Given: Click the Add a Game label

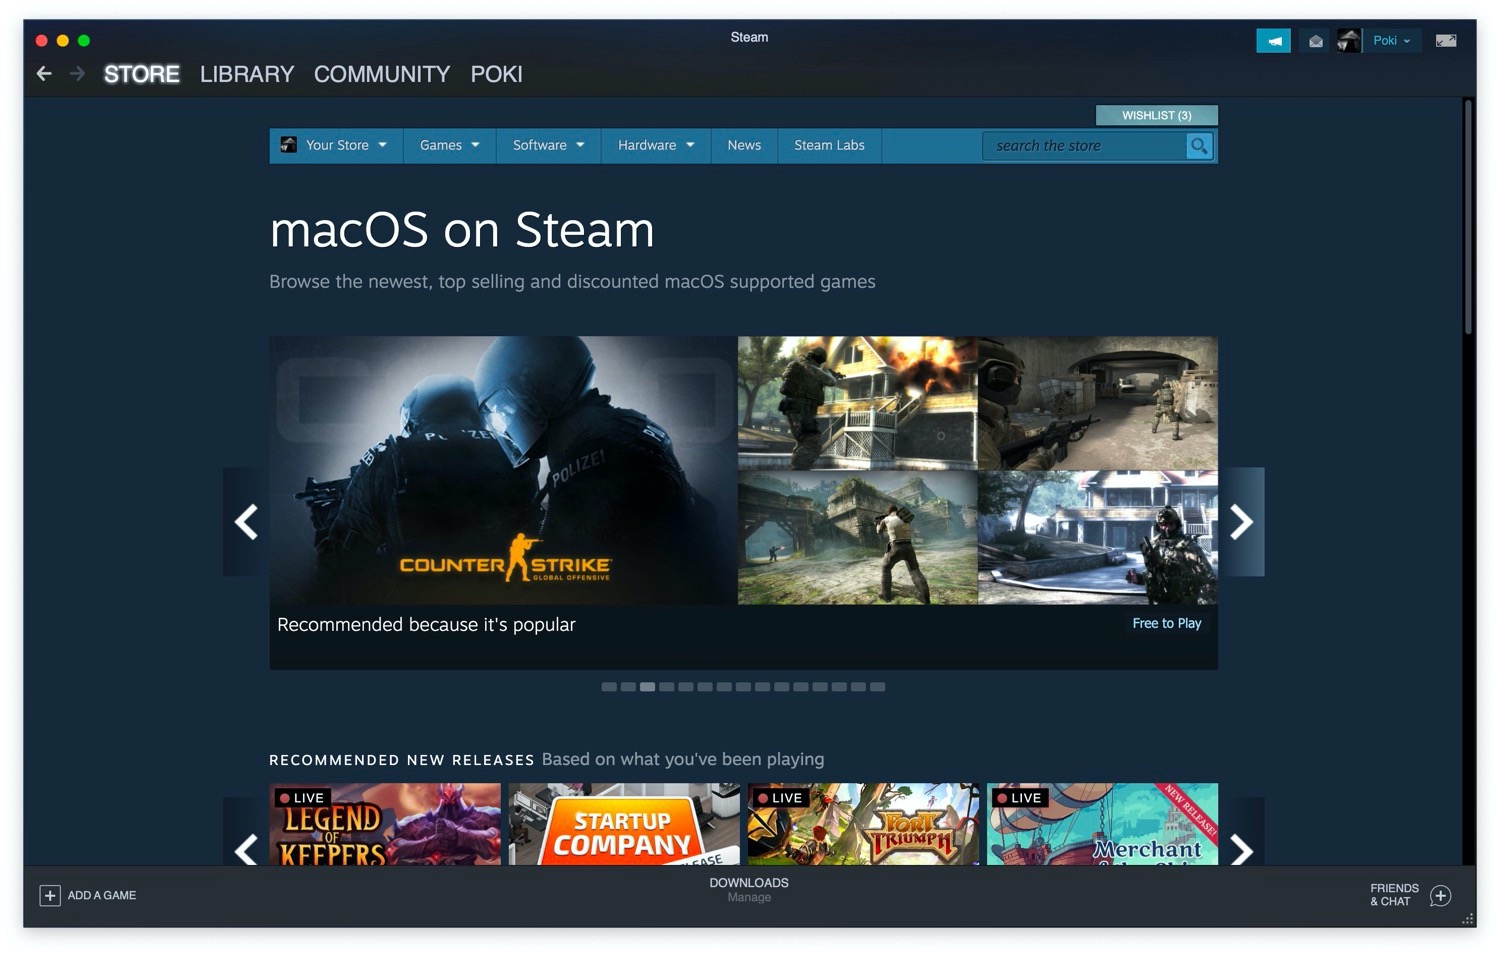Looking at the screenshot, I should [102, 895].
